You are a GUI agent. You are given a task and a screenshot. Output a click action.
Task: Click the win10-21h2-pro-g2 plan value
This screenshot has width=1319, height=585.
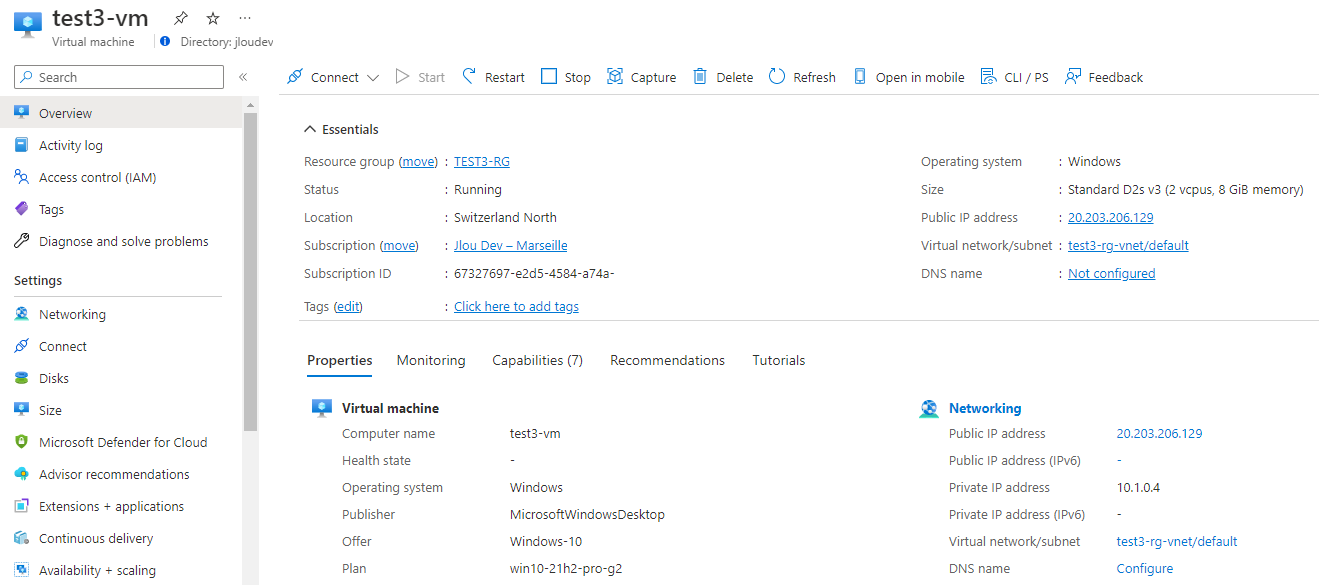566,568
